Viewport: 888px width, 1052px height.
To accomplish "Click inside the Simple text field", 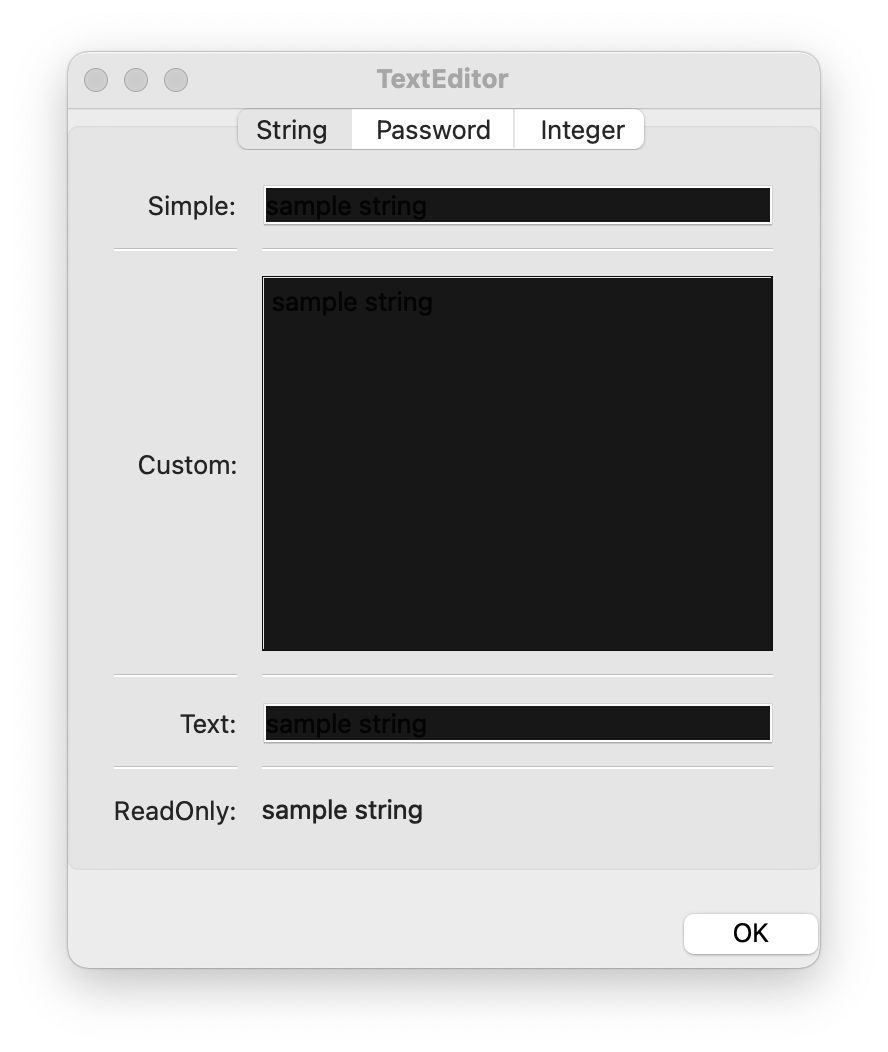I will [517, 205].
